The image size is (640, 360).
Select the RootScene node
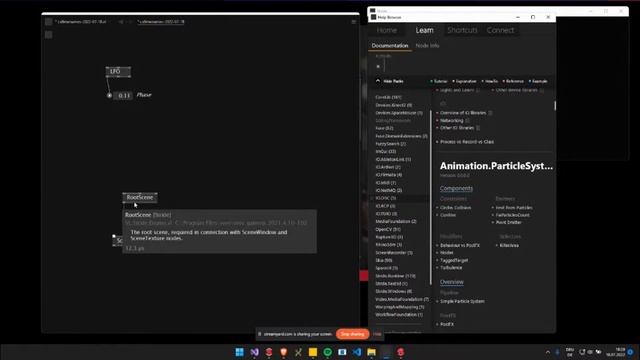click(140, 198)
